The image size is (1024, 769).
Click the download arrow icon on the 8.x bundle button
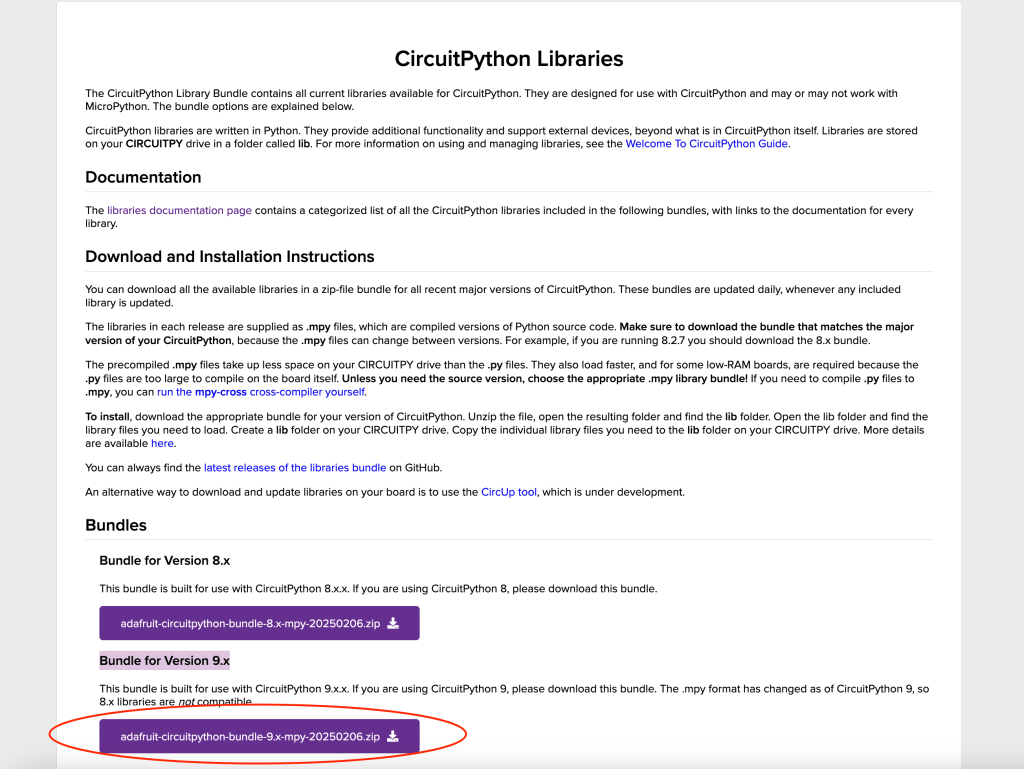click(393, 623)
